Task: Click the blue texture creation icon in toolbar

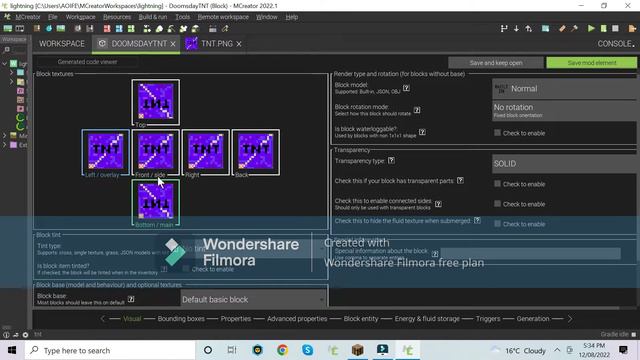Action: [x=119, y=29]
